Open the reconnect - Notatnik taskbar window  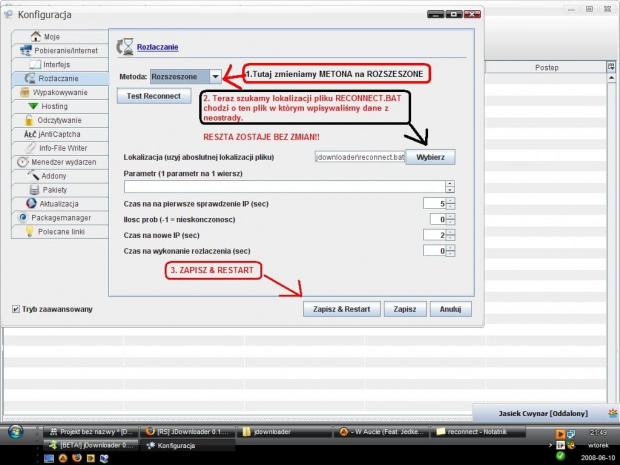487,432
